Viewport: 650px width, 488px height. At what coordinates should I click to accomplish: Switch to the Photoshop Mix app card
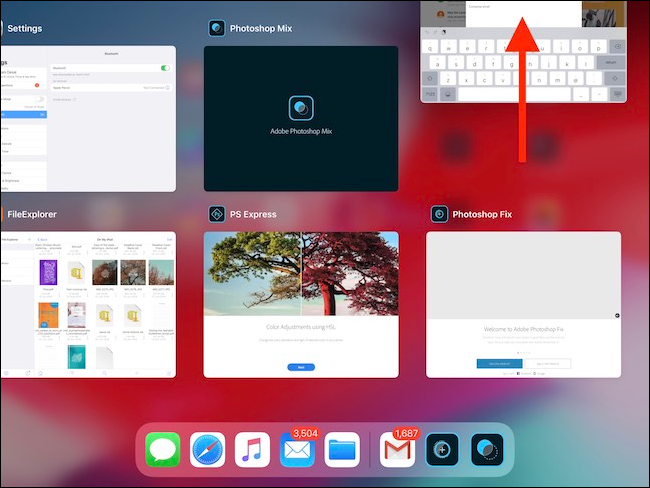(301, 119)
